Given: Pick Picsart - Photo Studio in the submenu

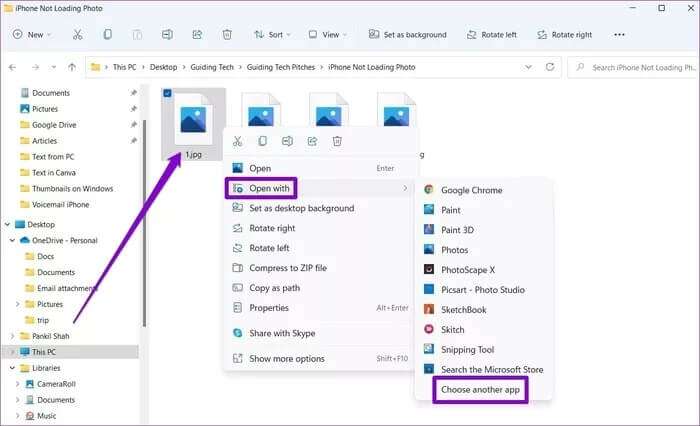Looking at the screenshot, I should [x=483, y=290].
